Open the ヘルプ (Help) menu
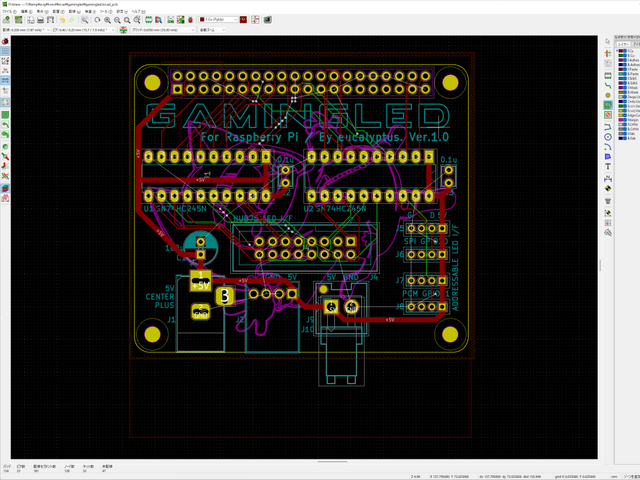This screenshot has width=640, height=480. (136, 11)
